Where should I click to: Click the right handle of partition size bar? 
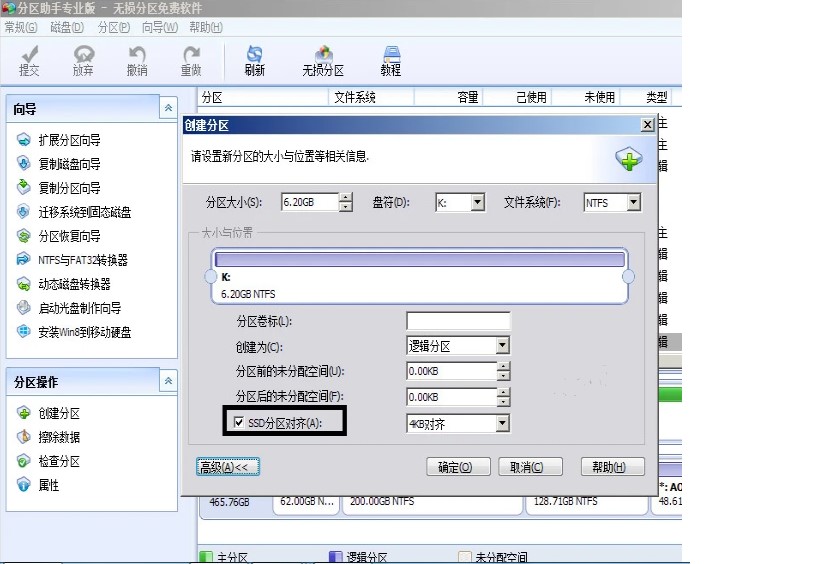pos(628,276)
